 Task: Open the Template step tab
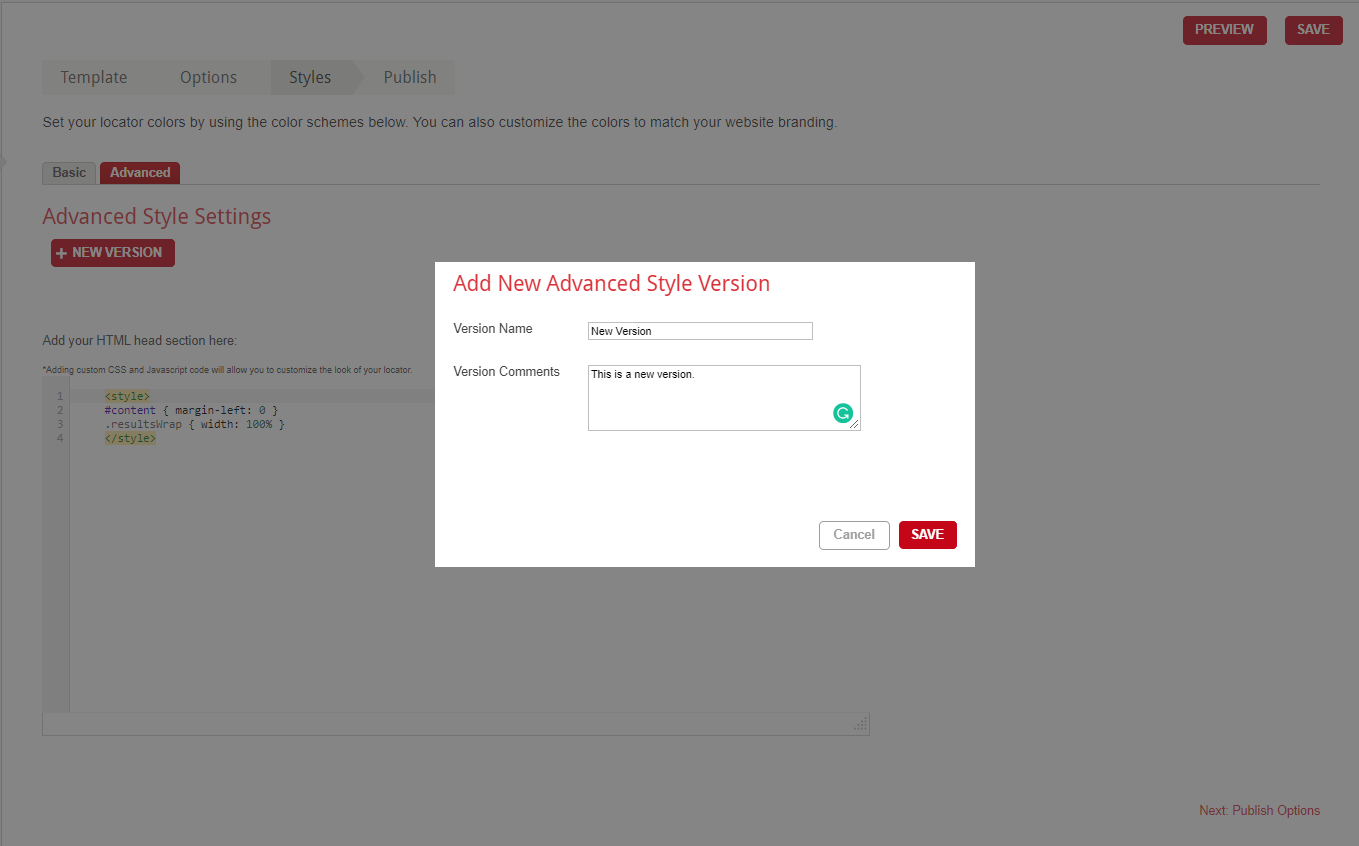[x=94, y=78]
